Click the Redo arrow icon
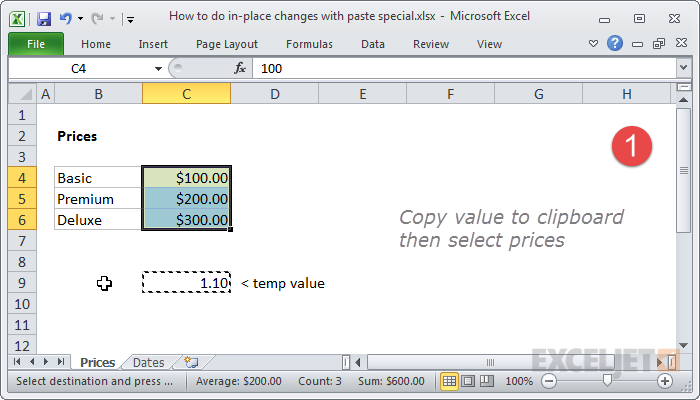The width and height of the screenshot is (700, 400). point(97,18)
